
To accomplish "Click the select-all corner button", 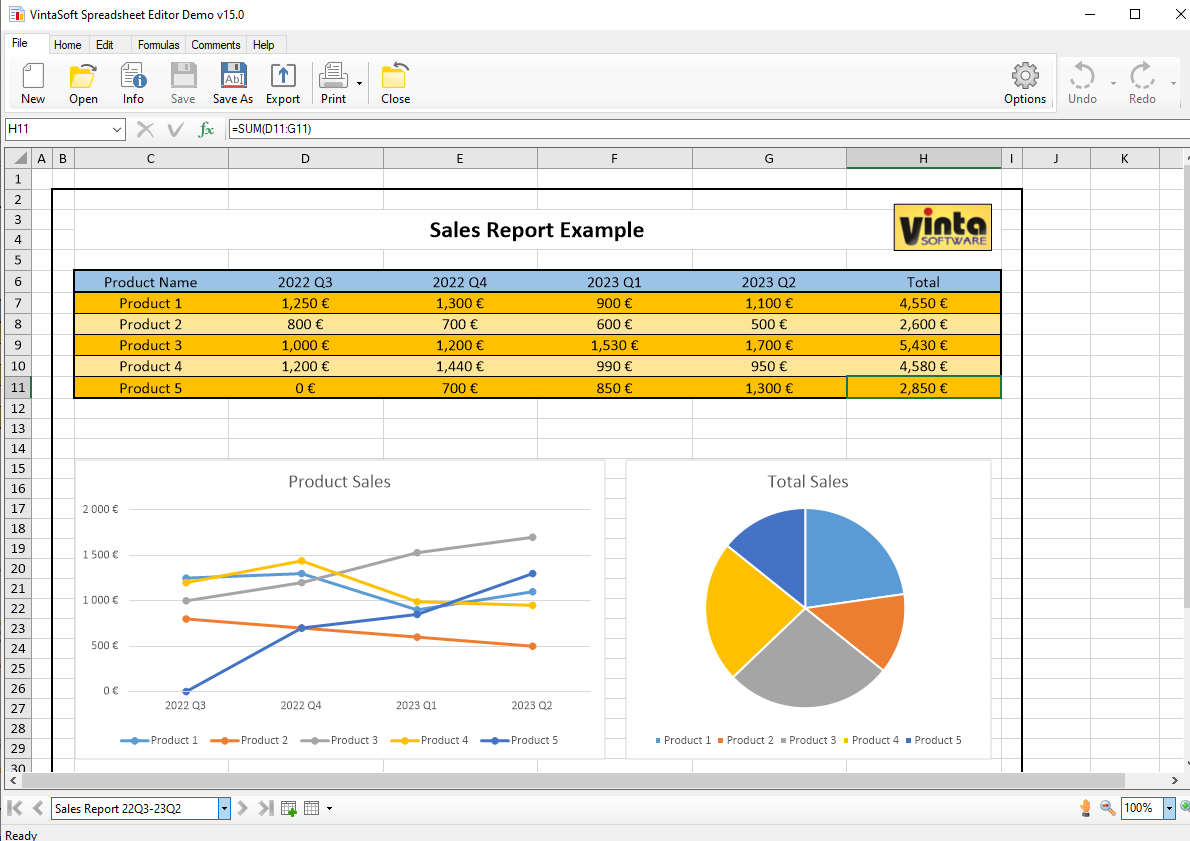I will pyautogui.click(x=18, y=158).
